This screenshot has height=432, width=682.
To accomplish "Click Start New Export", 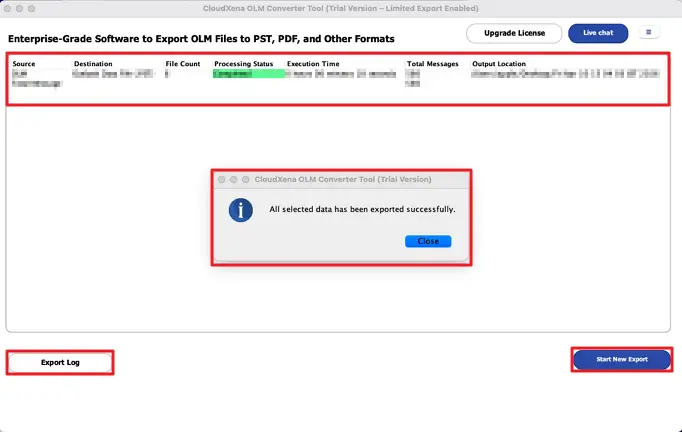I will tap(621, 359).
